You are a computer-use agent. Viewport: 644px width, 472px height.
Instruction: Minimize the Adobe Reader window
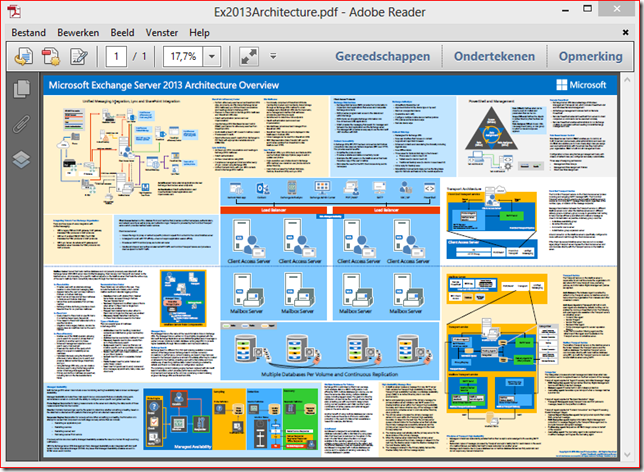point(566,11)
